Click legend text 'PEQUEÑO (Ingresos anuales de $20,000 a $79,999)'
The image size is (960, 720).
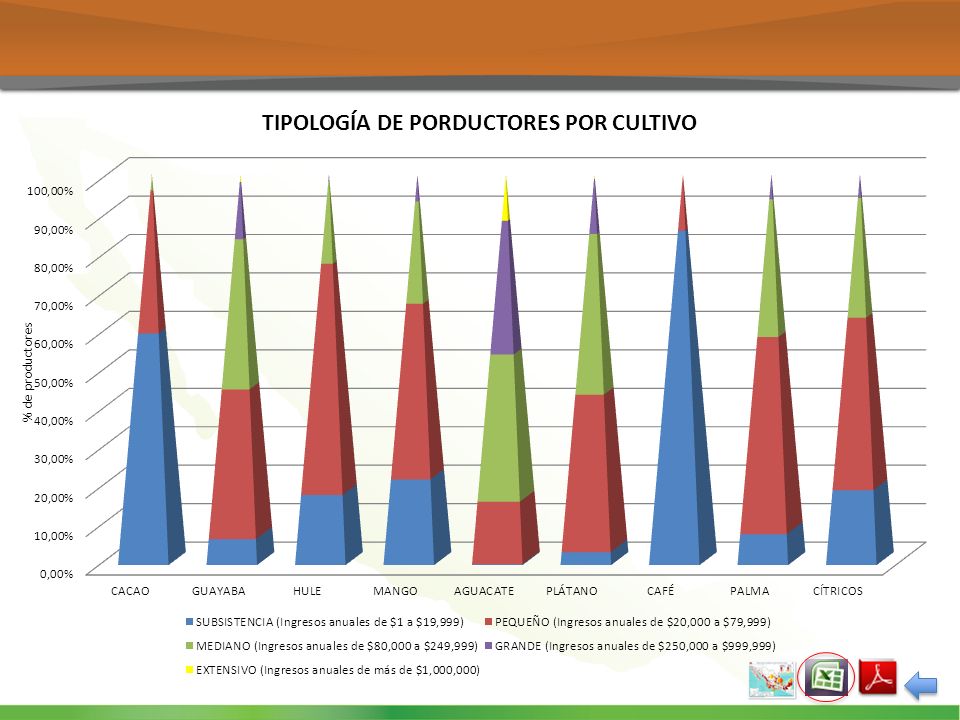[632, 622]
